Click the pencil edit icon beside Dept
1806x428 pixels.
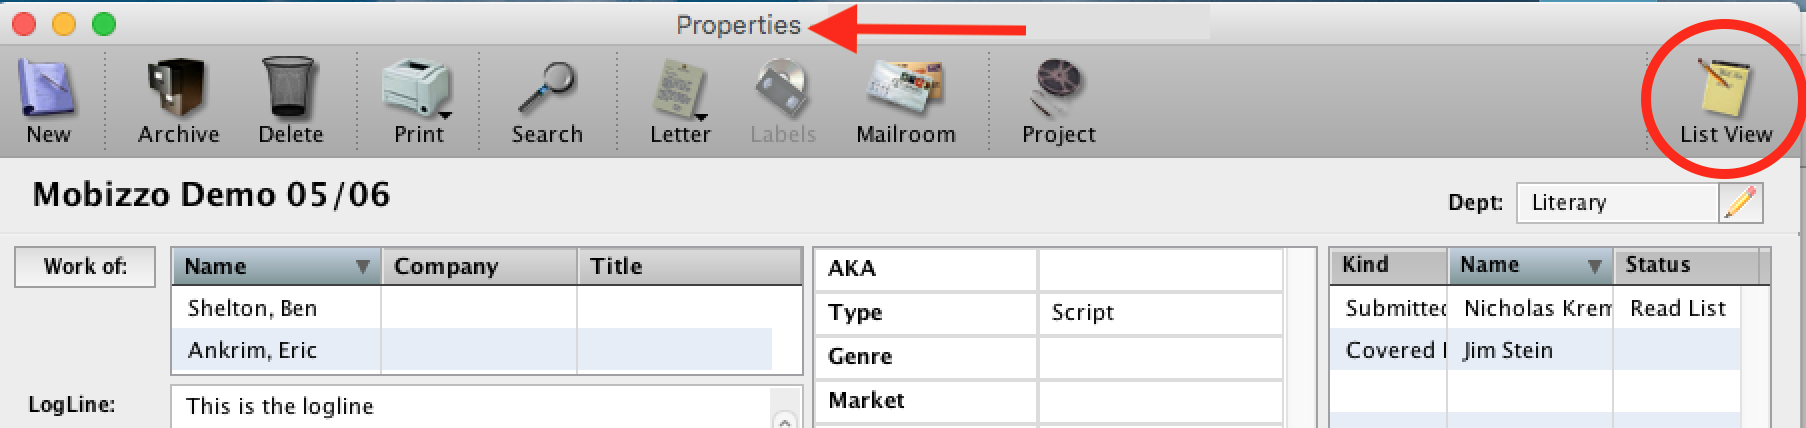(1741, 203)
